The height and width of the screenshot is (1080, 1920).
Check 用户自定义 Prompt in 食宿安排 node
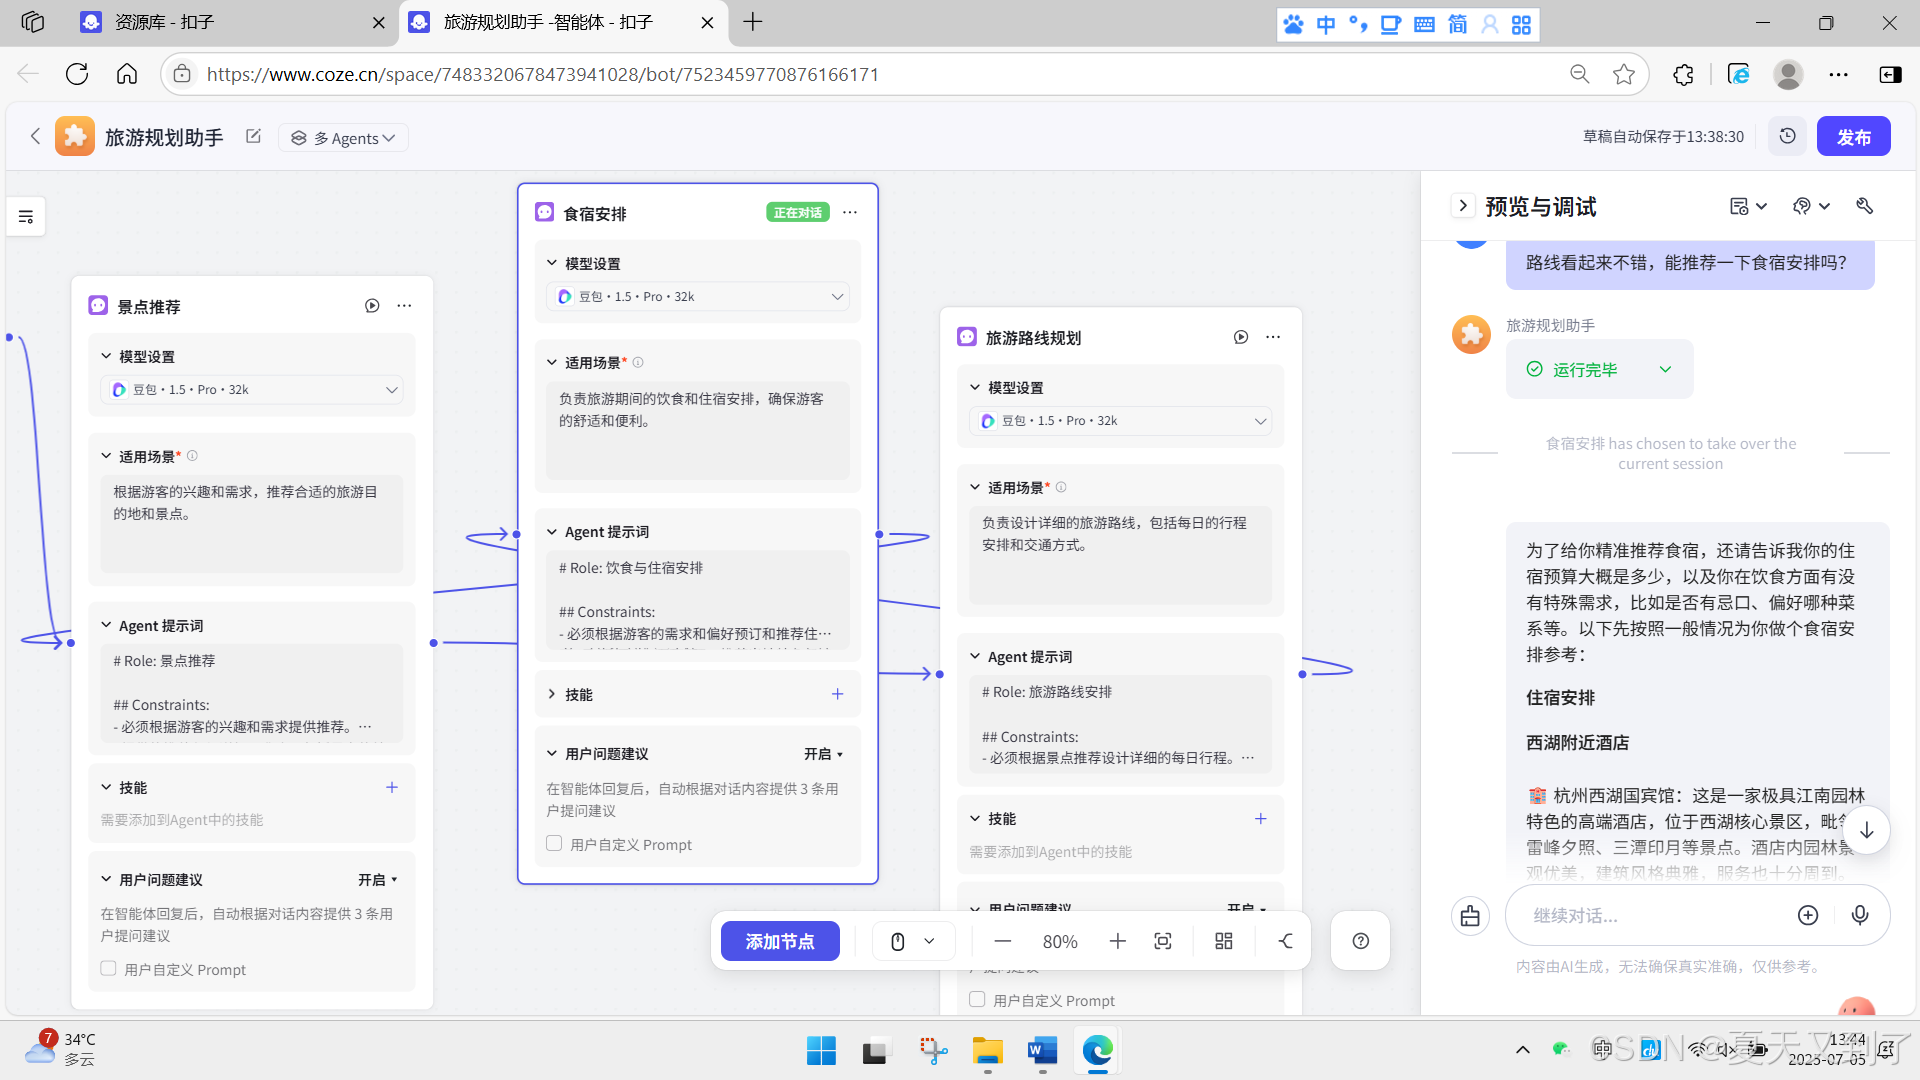tap(554, 843)
